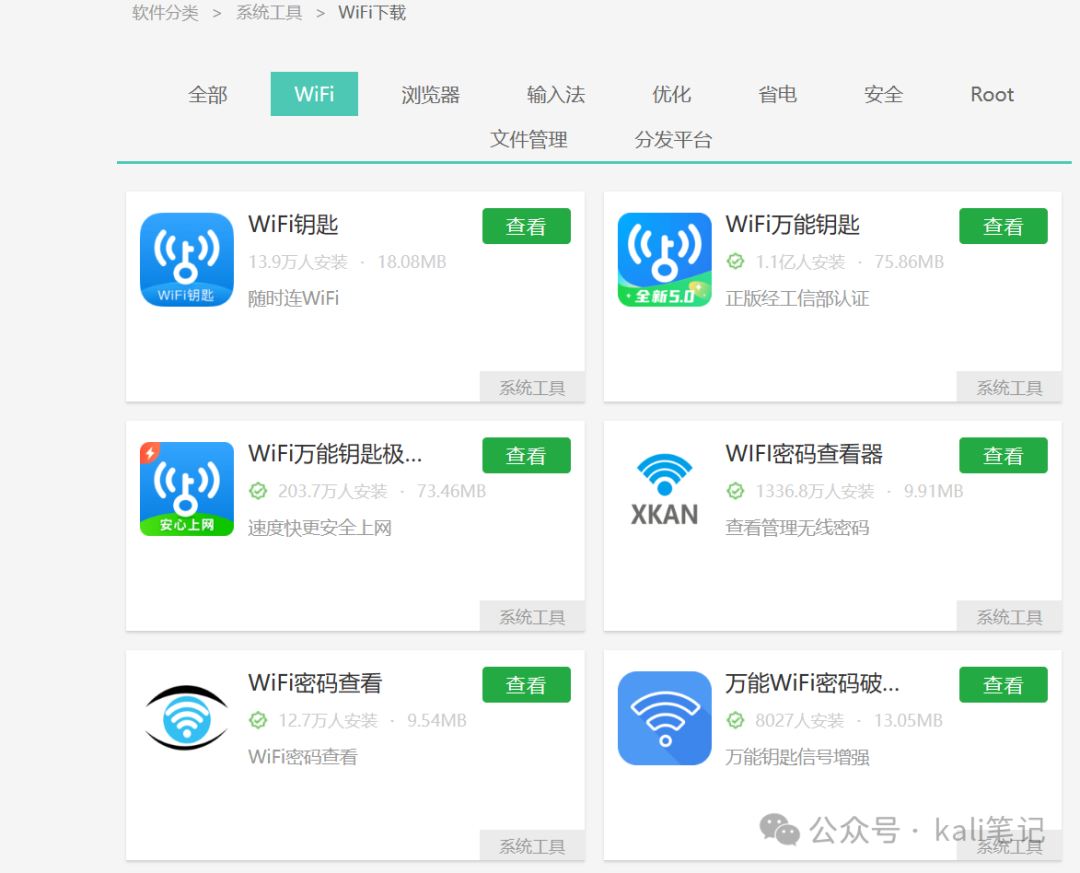Screen dimensions: 1080x873
Task: Click verified badge beside 203.7万人安装
Action: [x=258, y=491]
